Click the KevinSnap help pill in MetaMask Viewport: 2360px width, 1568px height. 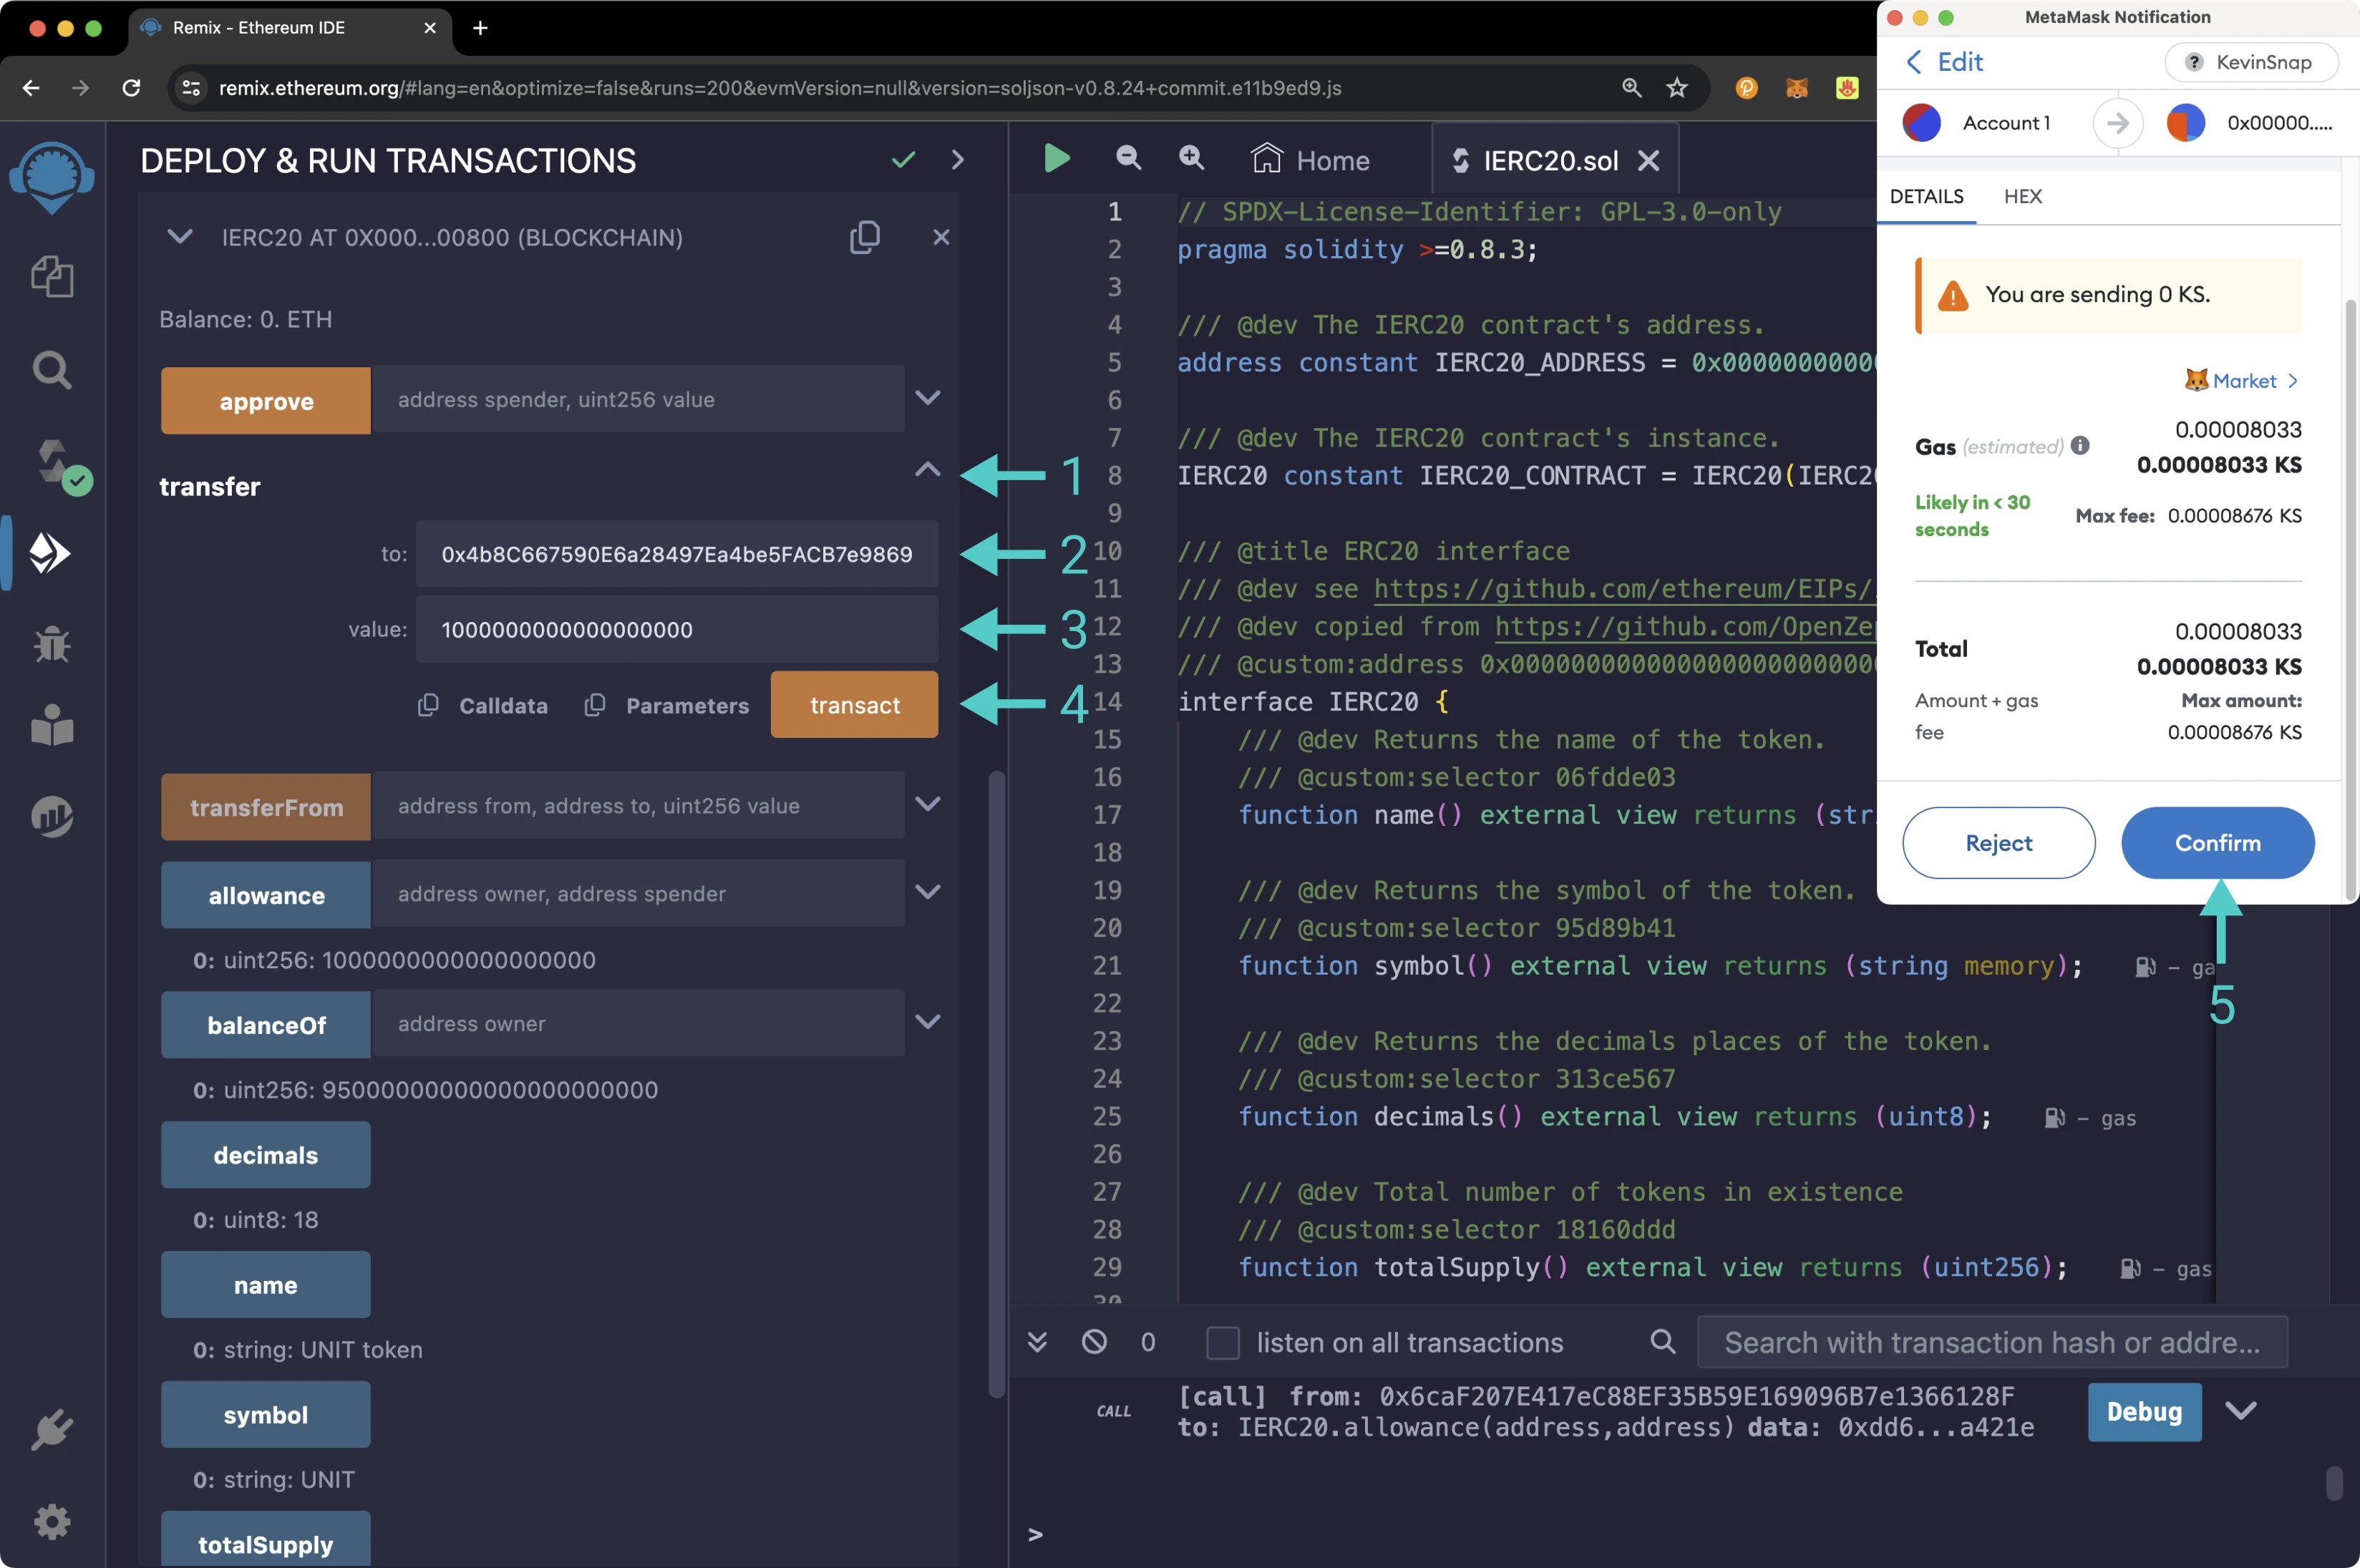pos(2251,62)
